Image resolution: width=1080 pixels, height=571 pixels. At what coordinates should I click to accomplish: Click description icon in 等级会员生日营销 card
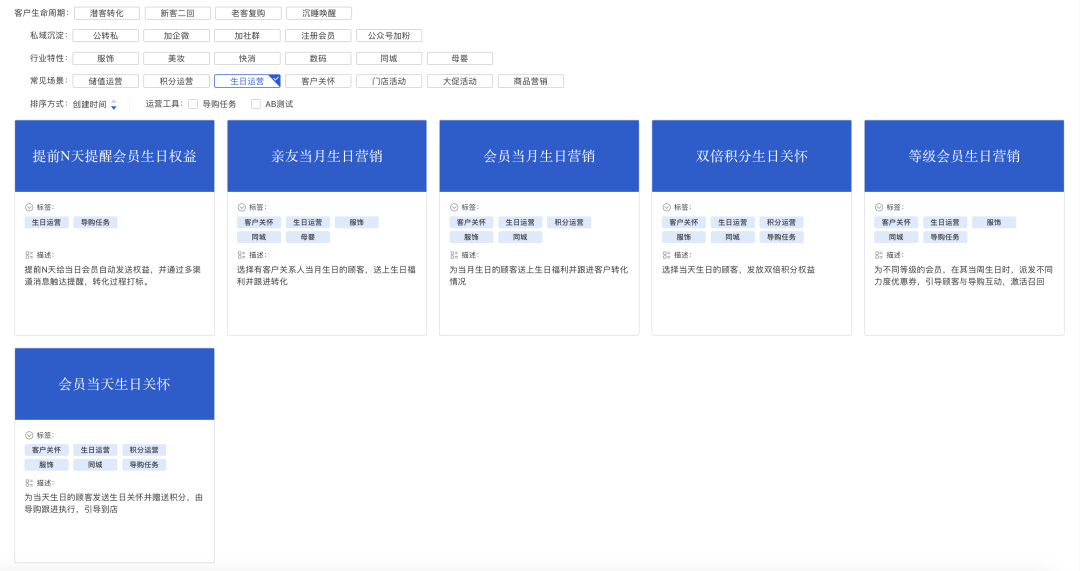(879, 255)
